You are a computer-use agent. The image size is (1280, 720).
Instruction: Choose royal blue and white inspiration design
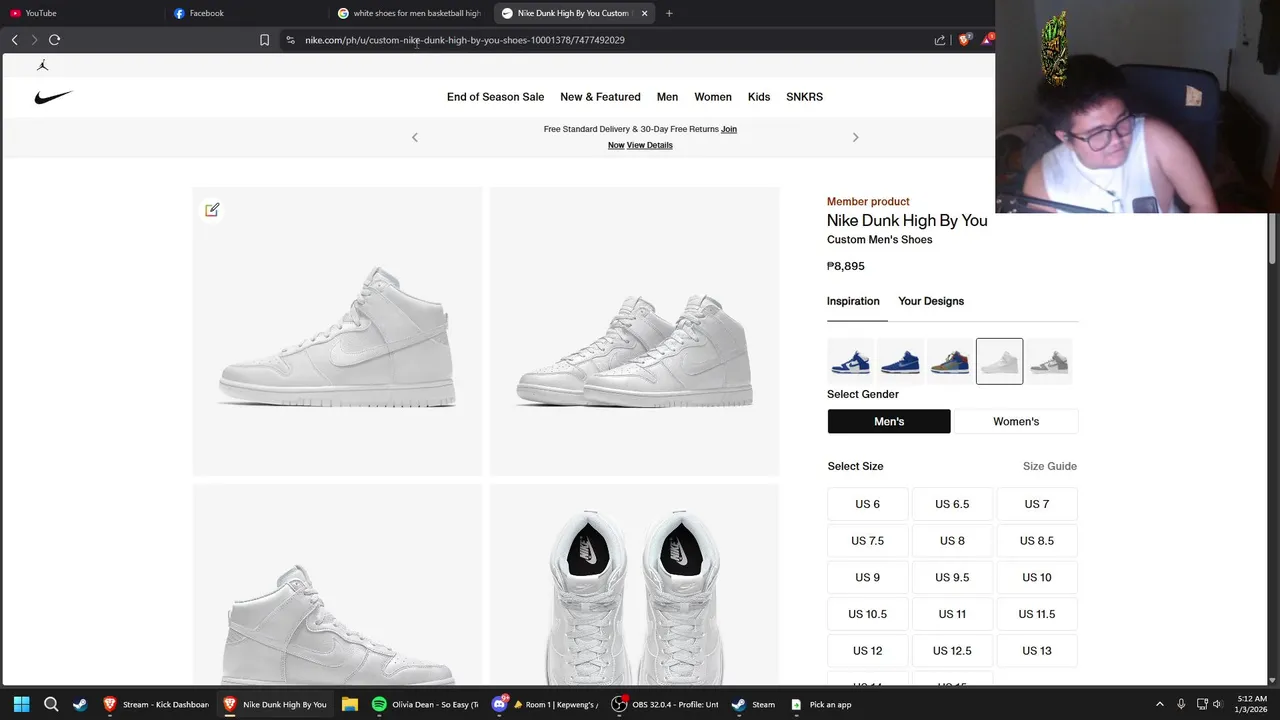pyautogui.click(x=851, y=361)
